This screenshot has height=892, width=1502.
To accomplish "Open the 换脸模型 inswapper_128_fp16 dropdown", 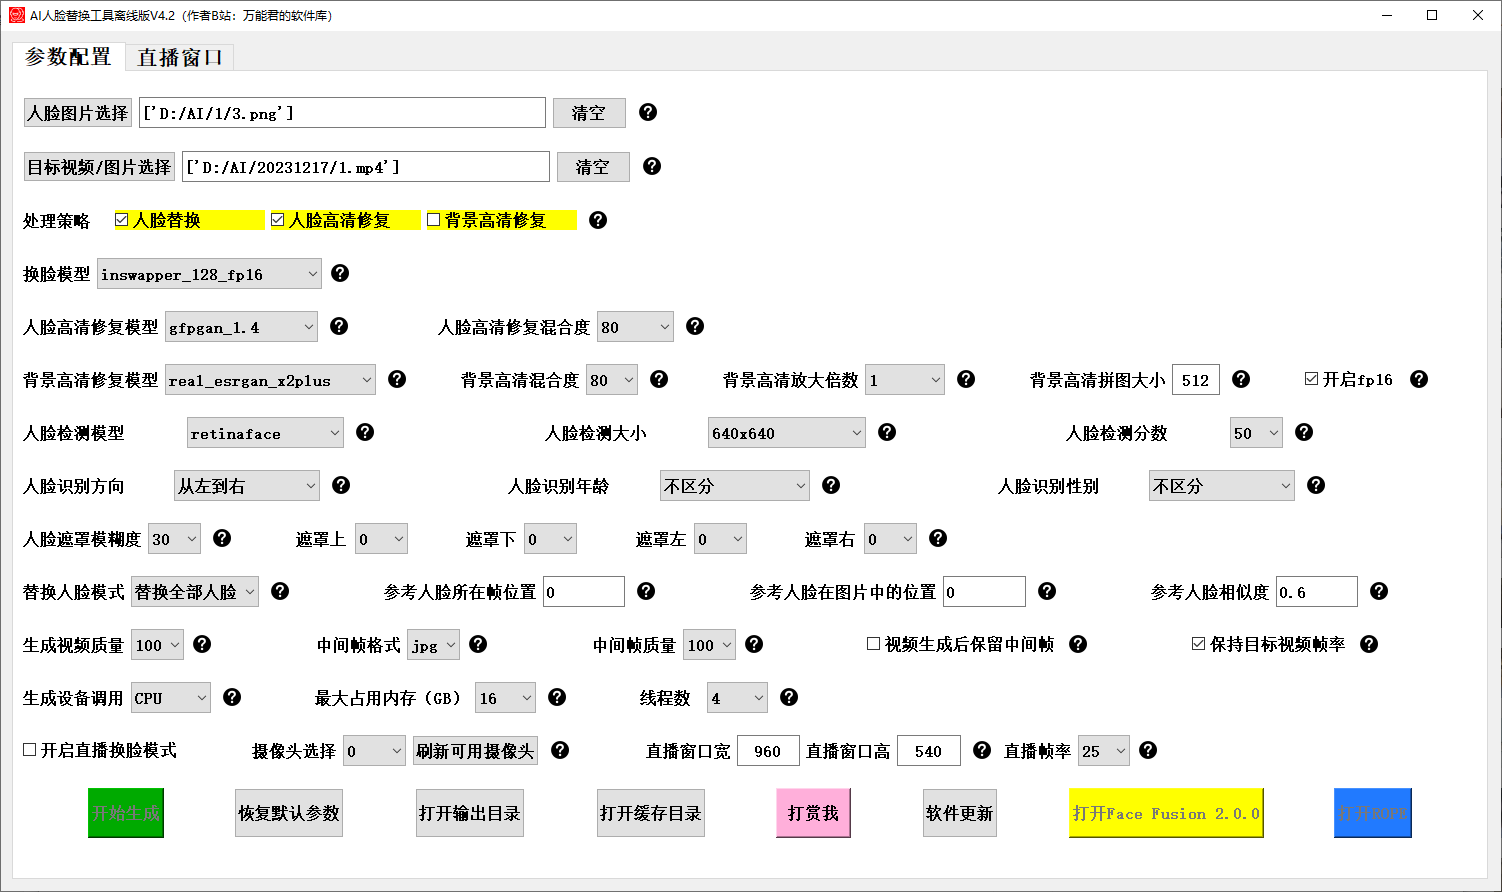I will point(209,274).
